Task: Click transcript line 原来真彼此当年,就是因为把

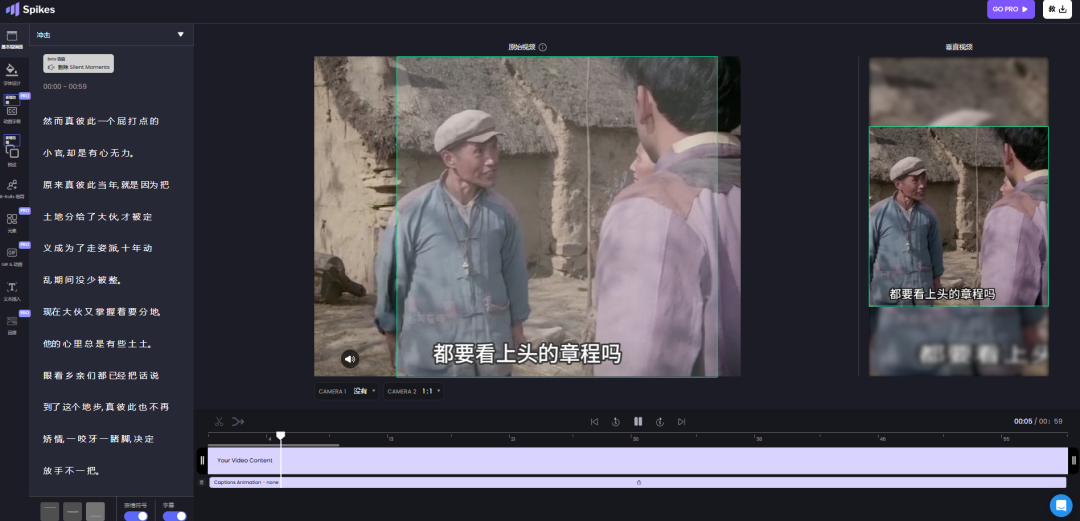Action: (106, 185)
